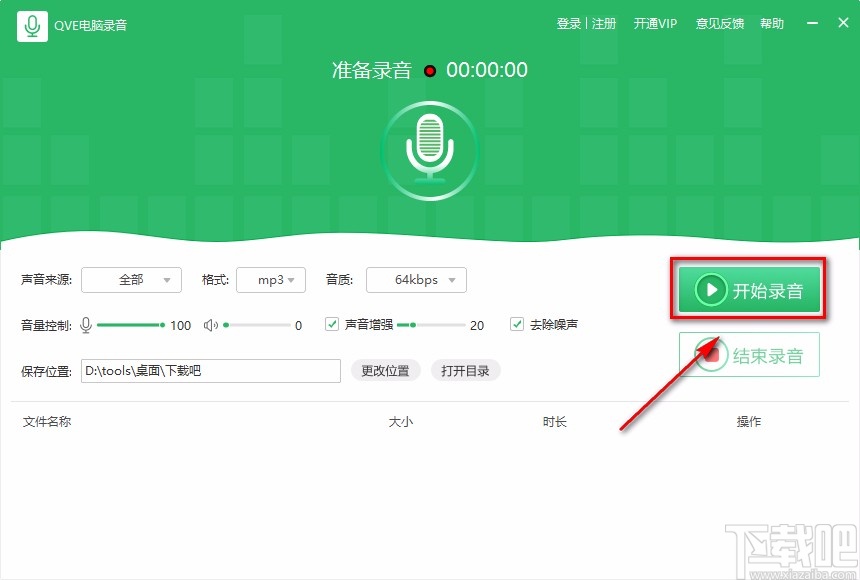Click the speaker volume icon

click(x=210, y=325)
